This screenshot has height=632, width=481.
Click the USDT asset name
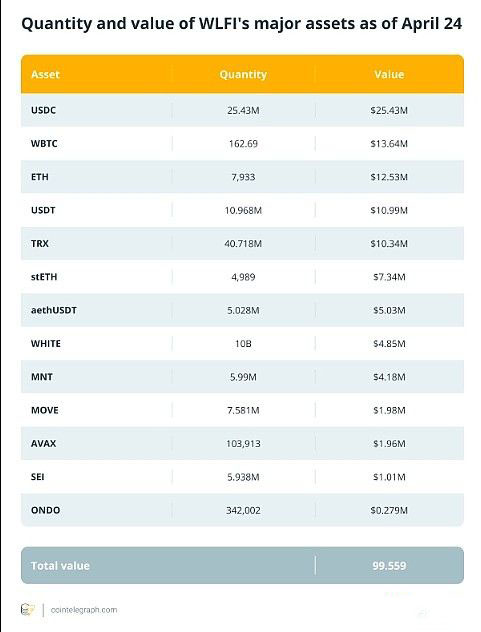click(43, 210)
